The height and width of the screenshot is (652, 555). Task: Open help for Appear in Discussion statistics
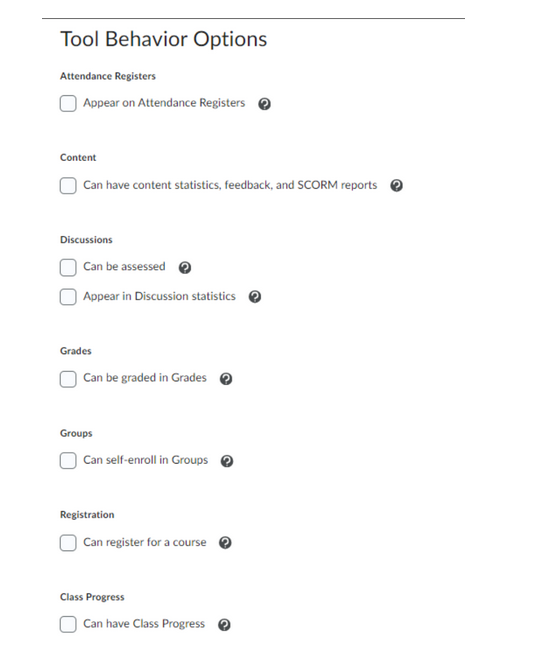coord(255,296)
